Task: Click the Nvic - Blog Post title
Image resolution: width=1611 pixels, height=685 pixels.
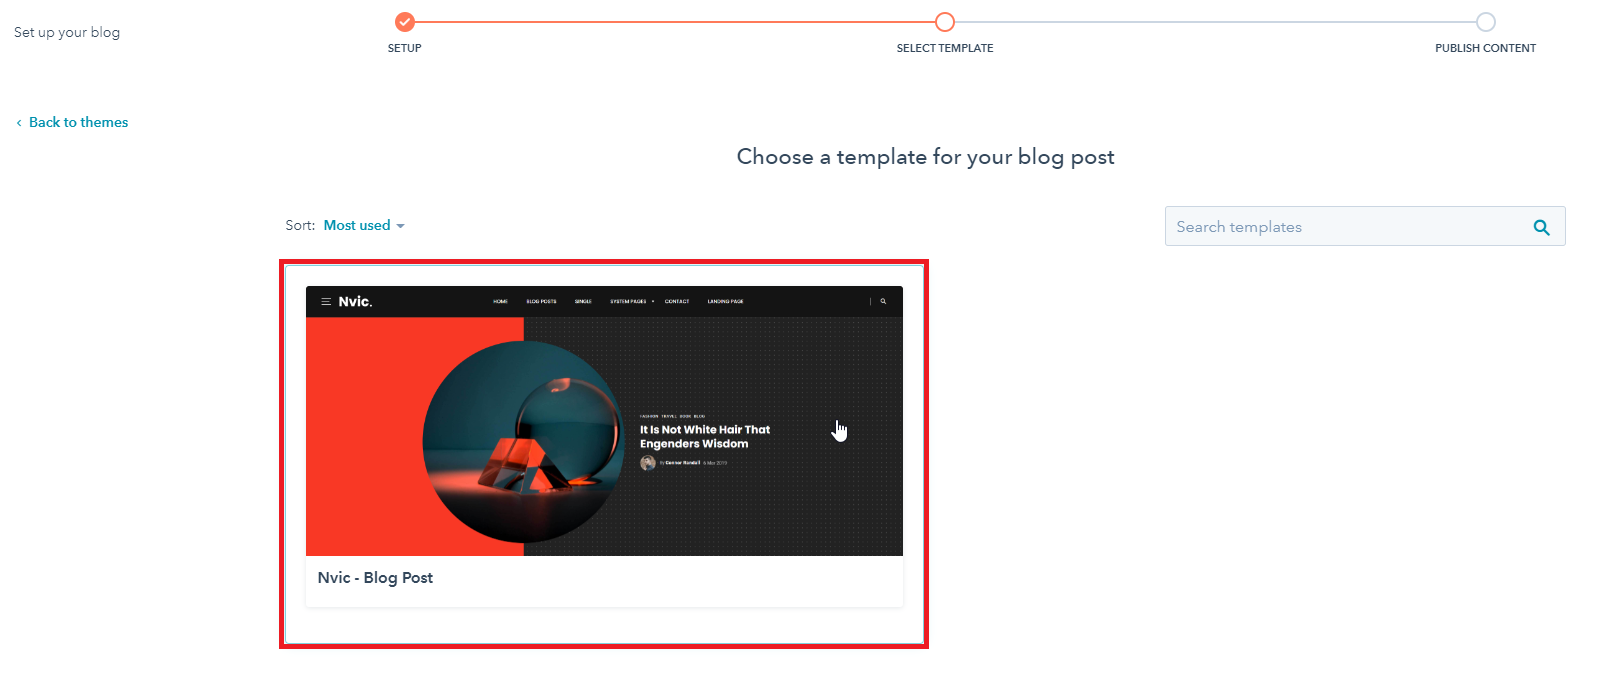Action: (375, 577)
